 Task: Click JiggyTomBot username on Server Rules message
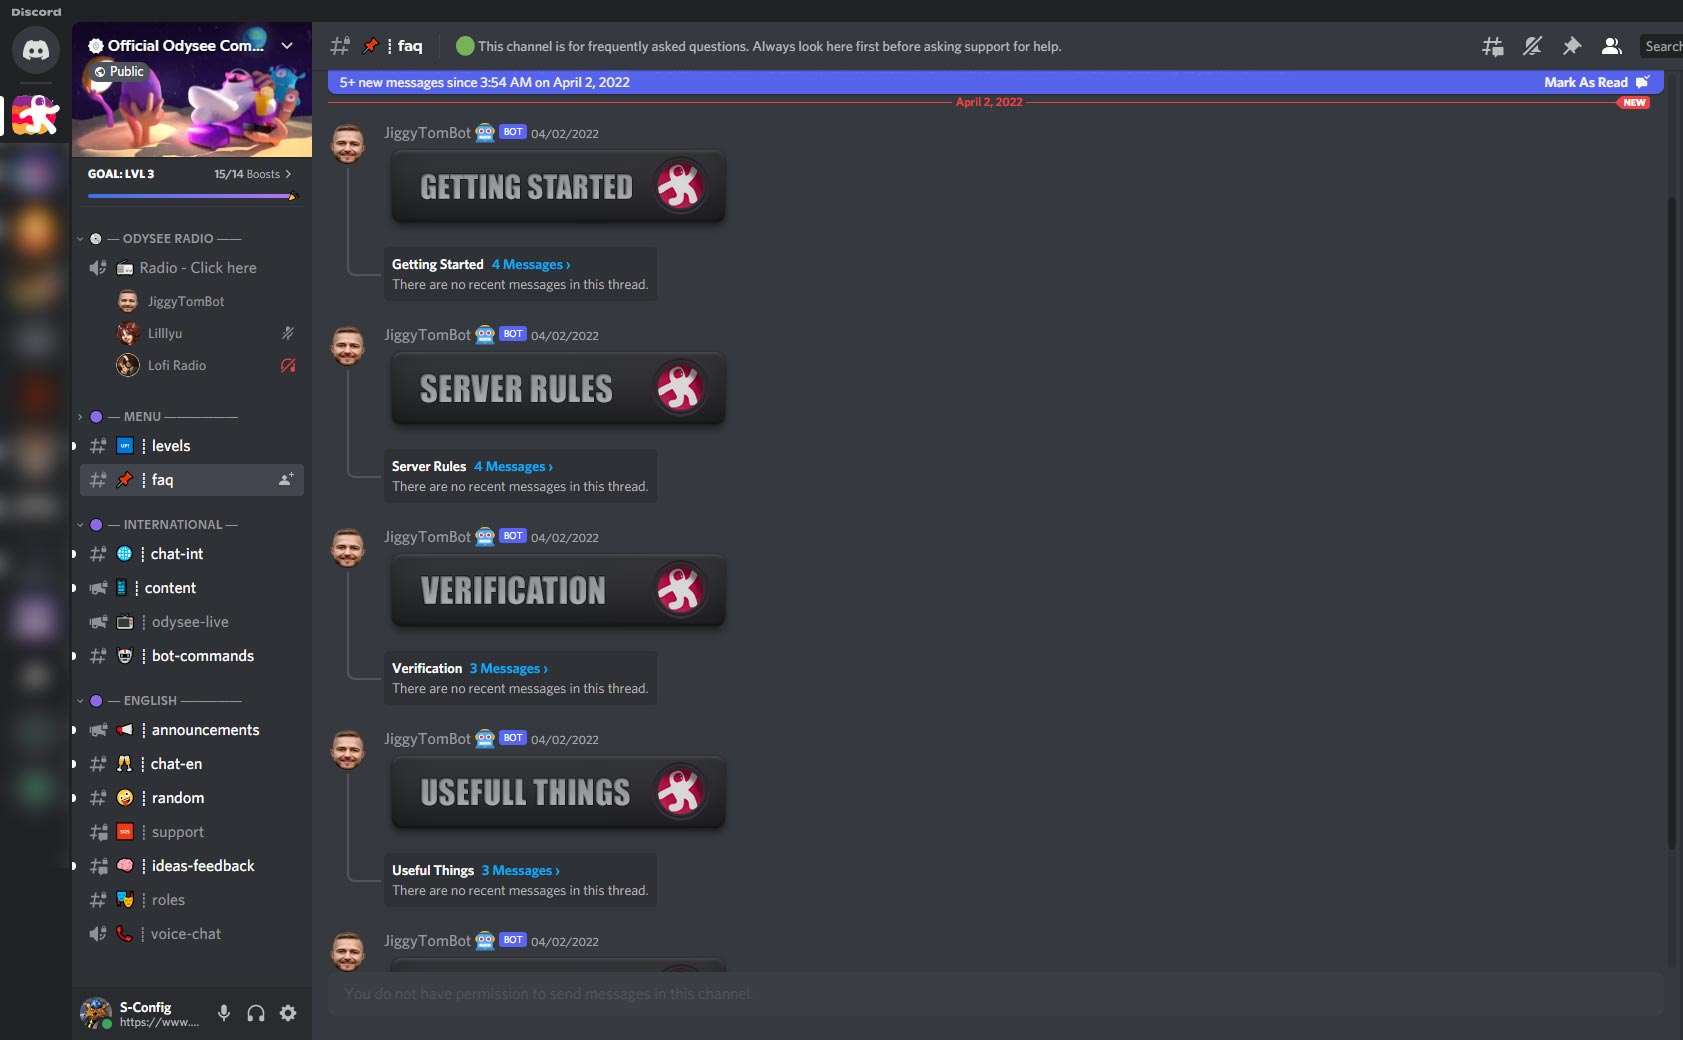(427, 335)
